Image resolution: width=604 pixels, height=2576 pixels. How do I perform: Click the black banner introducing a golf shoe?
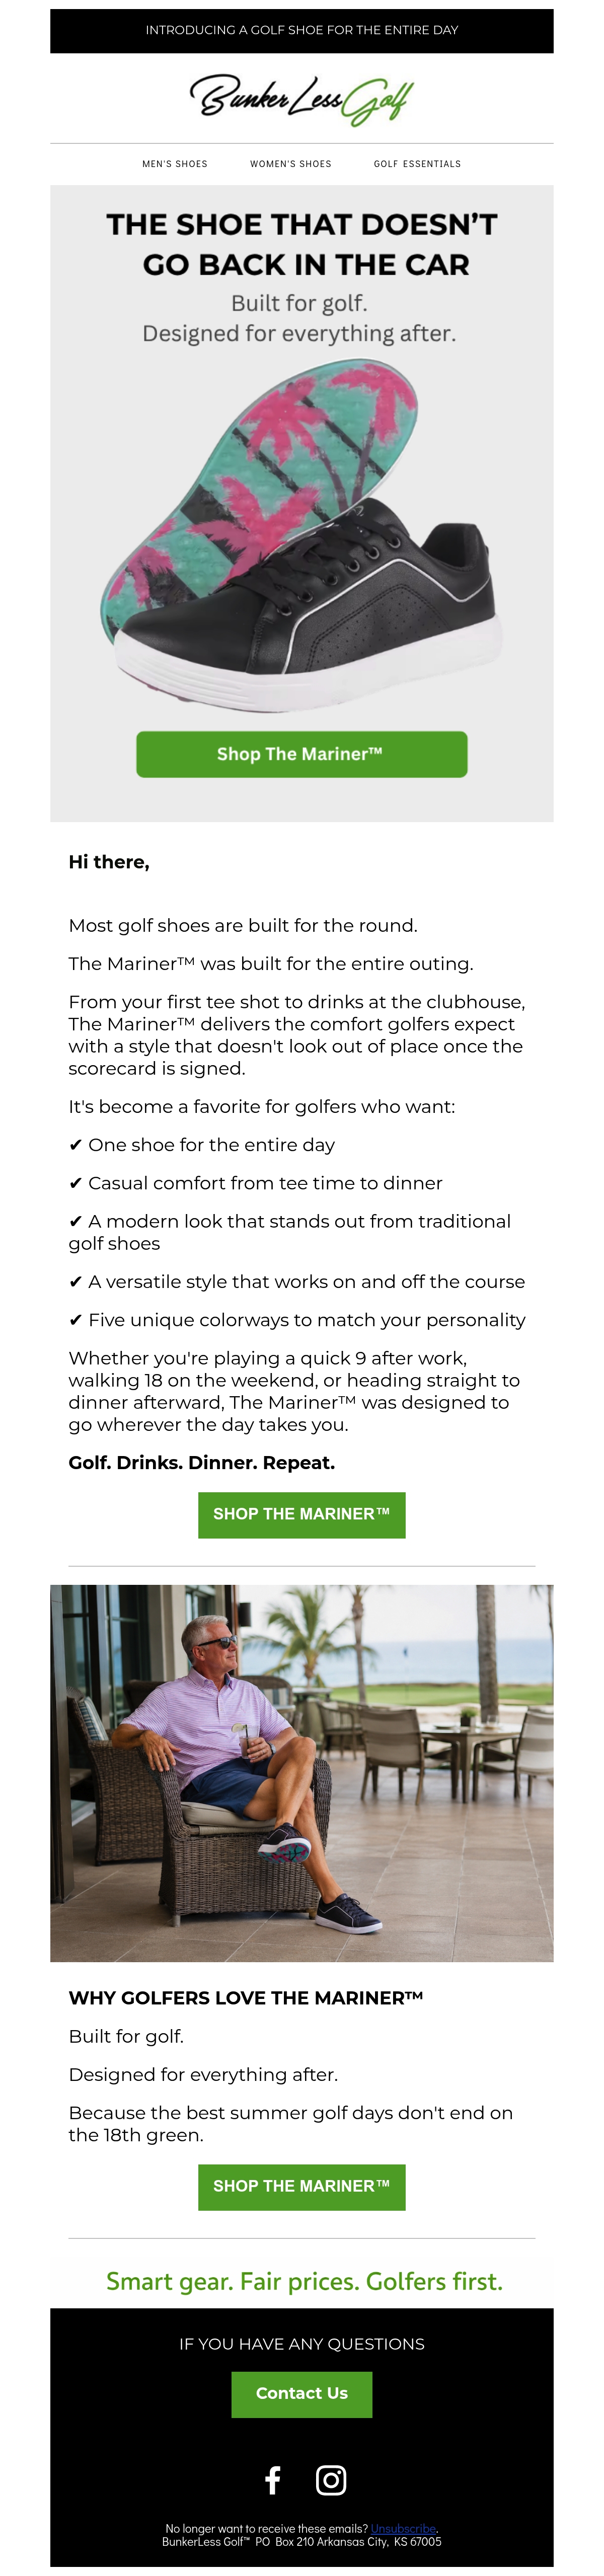coord(301,30)
